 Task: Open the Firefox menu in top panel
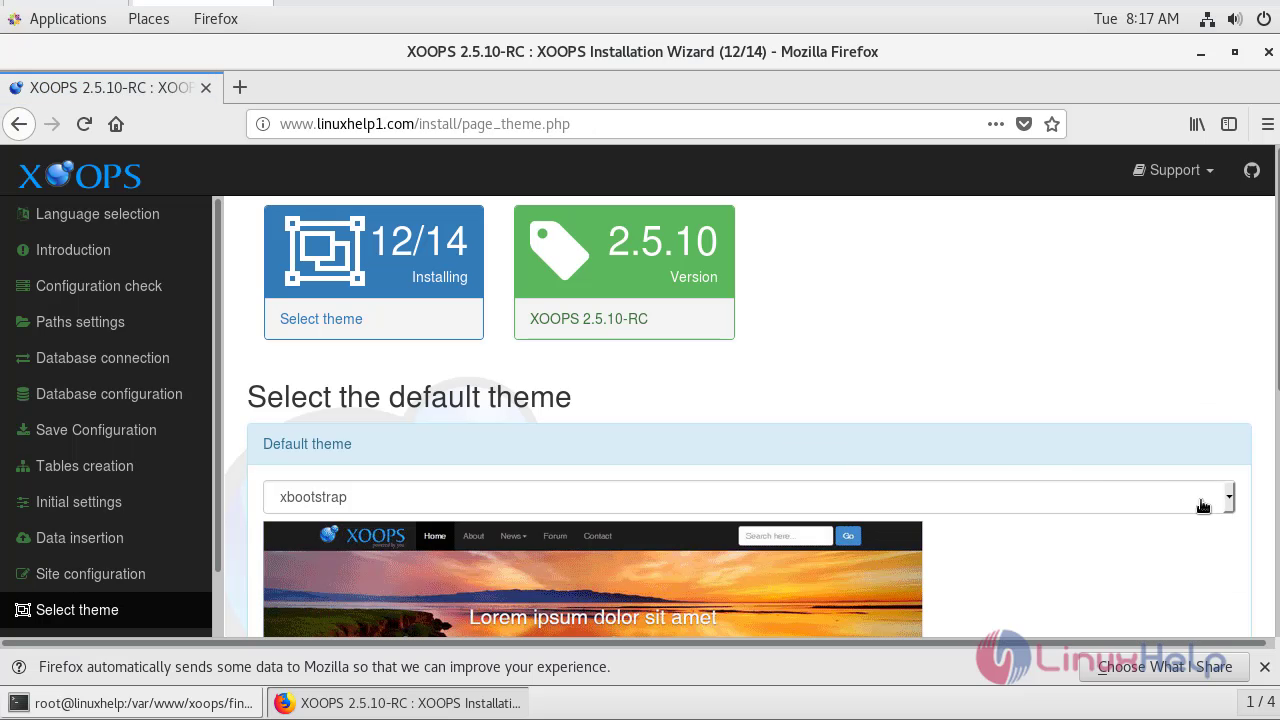(x=216, y=19)
